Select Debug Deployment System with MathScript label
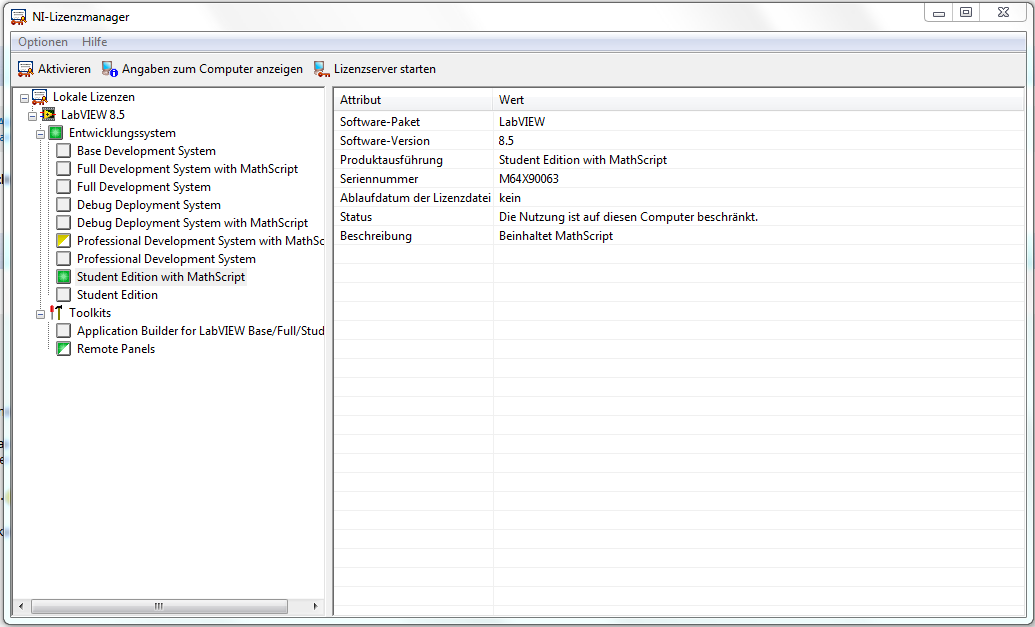The height and width of the screenshot is (627, 1035). point(192,222)
